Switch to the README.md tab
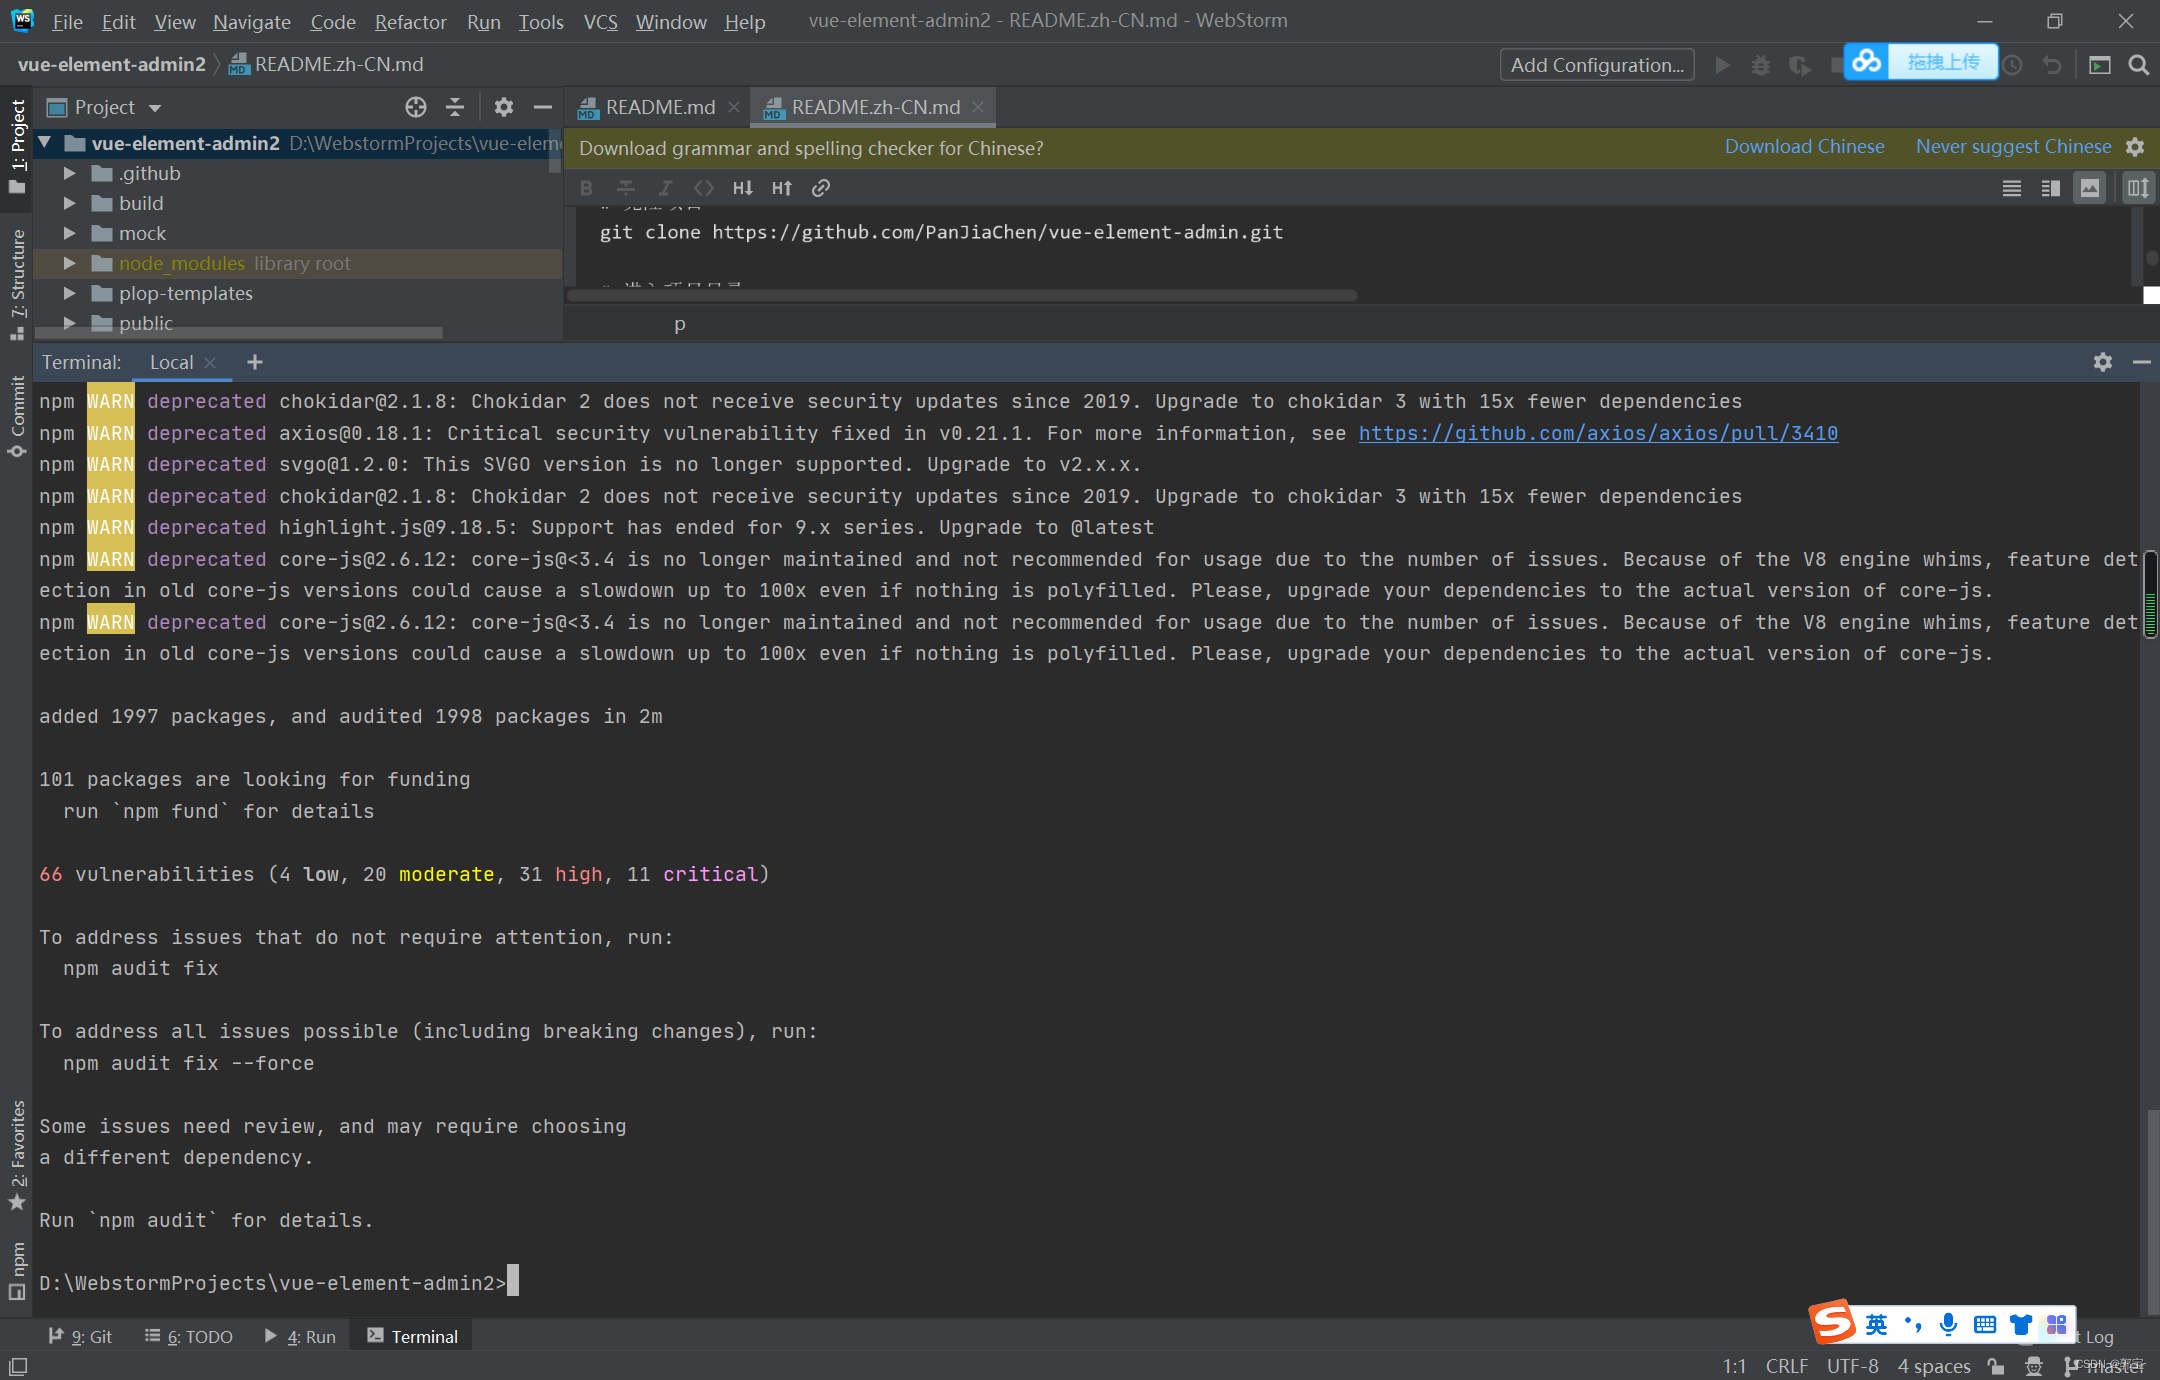Viewport: 2160px width, 1380px height. point(659,107)
